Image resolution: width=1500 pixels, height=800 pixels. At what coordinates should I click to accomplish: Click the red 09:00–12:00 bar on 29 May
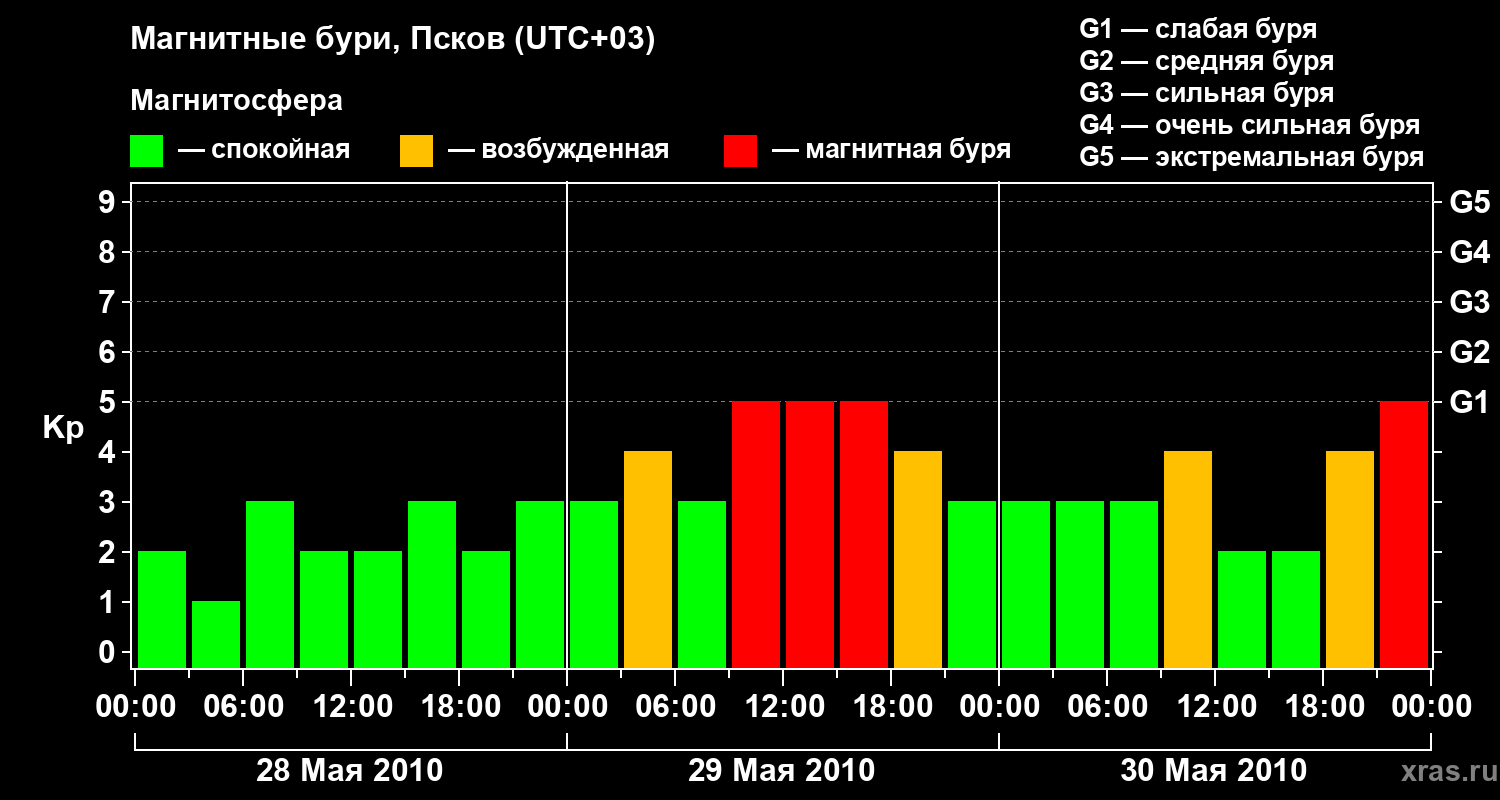756,534
